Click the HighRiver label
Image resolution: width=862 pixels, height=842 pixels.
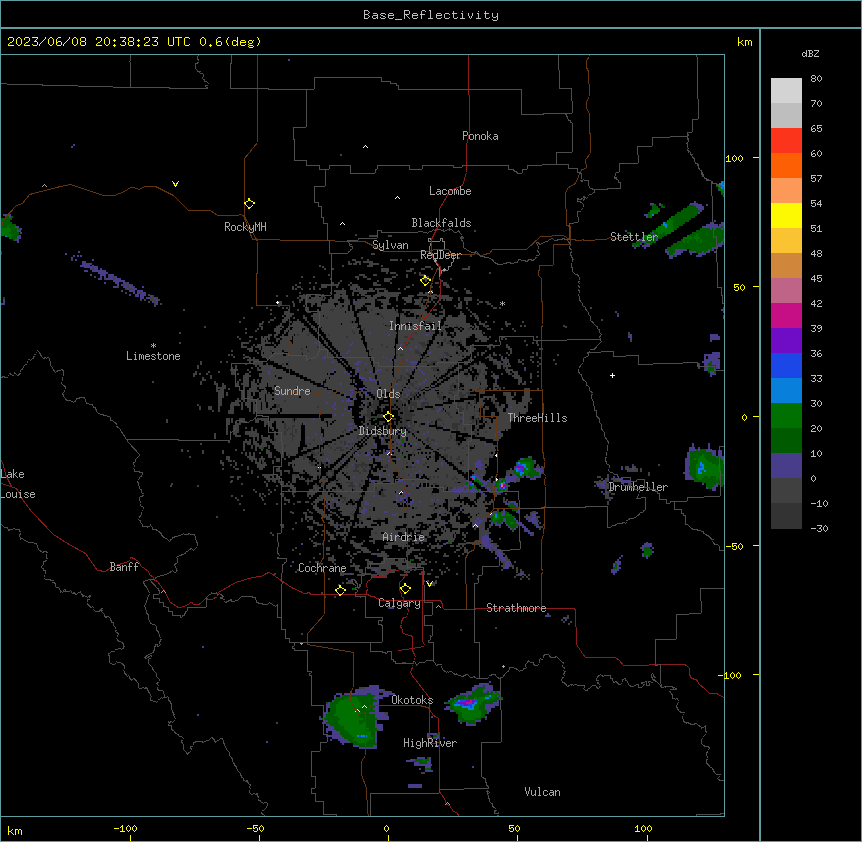tap(430, 743)
